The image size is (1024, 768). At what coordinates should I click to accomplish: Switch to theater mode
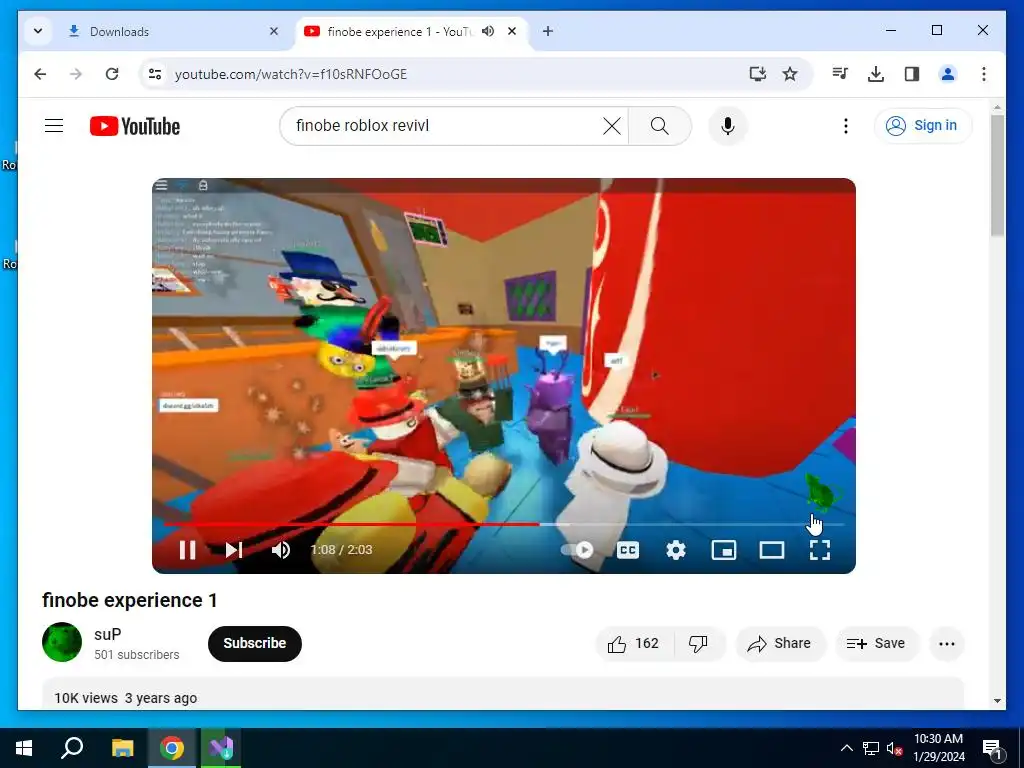[x=772, y=550]
